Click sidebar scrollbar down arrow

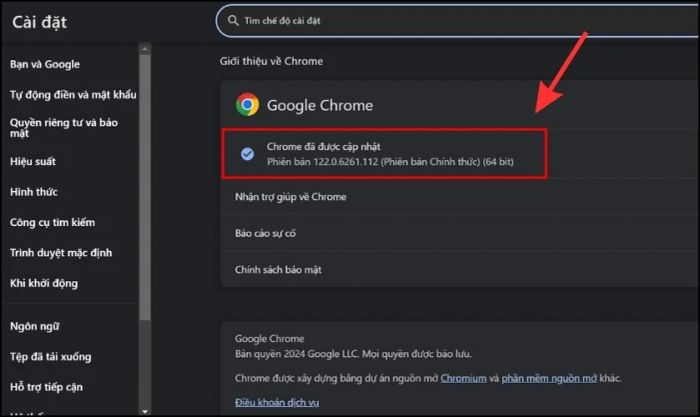pos(145,411)
